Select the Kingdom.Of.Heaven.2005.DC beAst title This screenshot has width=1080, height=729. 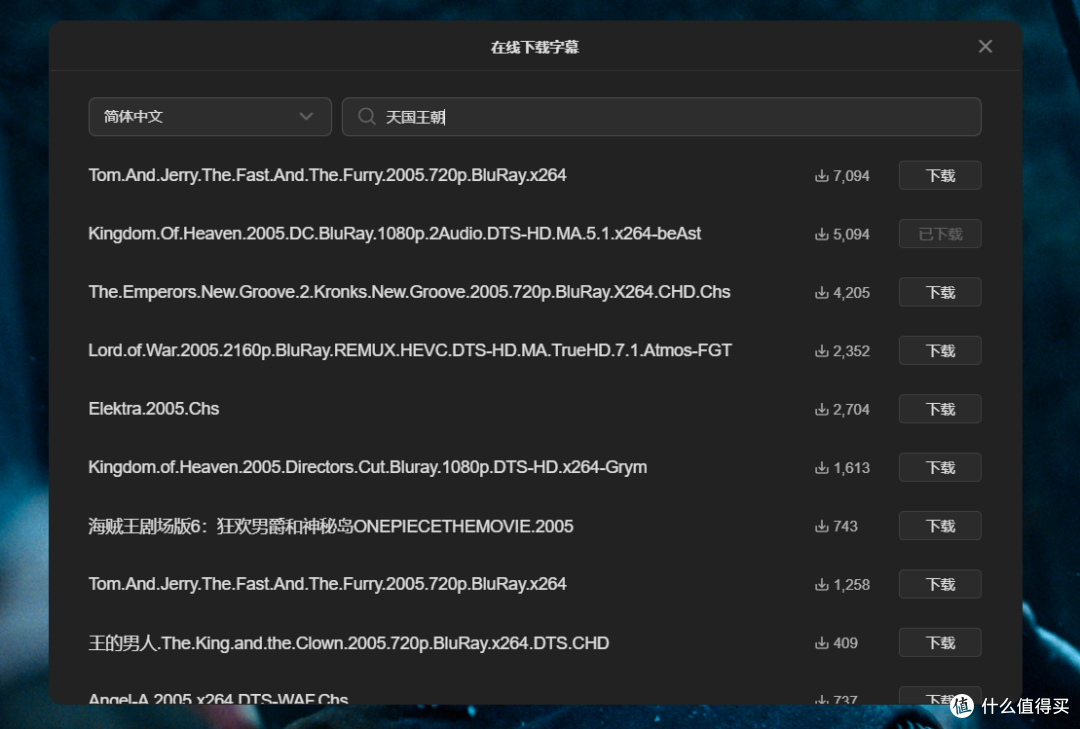coord(395,234)
